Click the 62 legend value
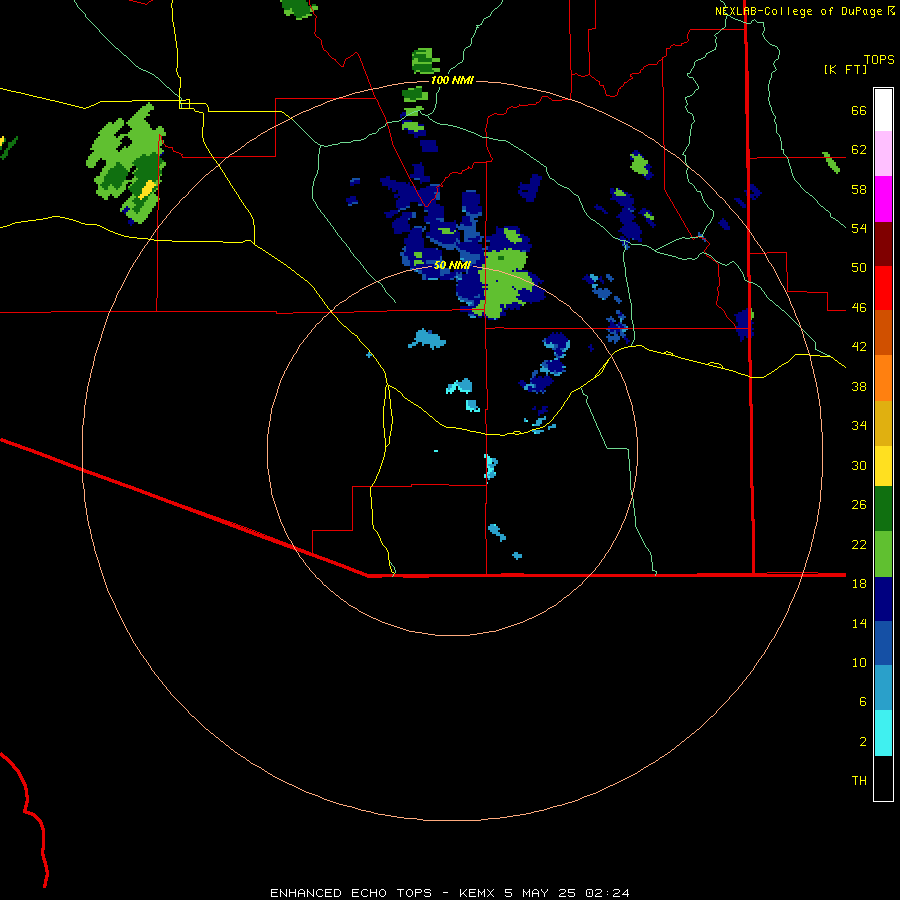Image resolution: width=900 pixels, height=900 pixels. (859, 150)
